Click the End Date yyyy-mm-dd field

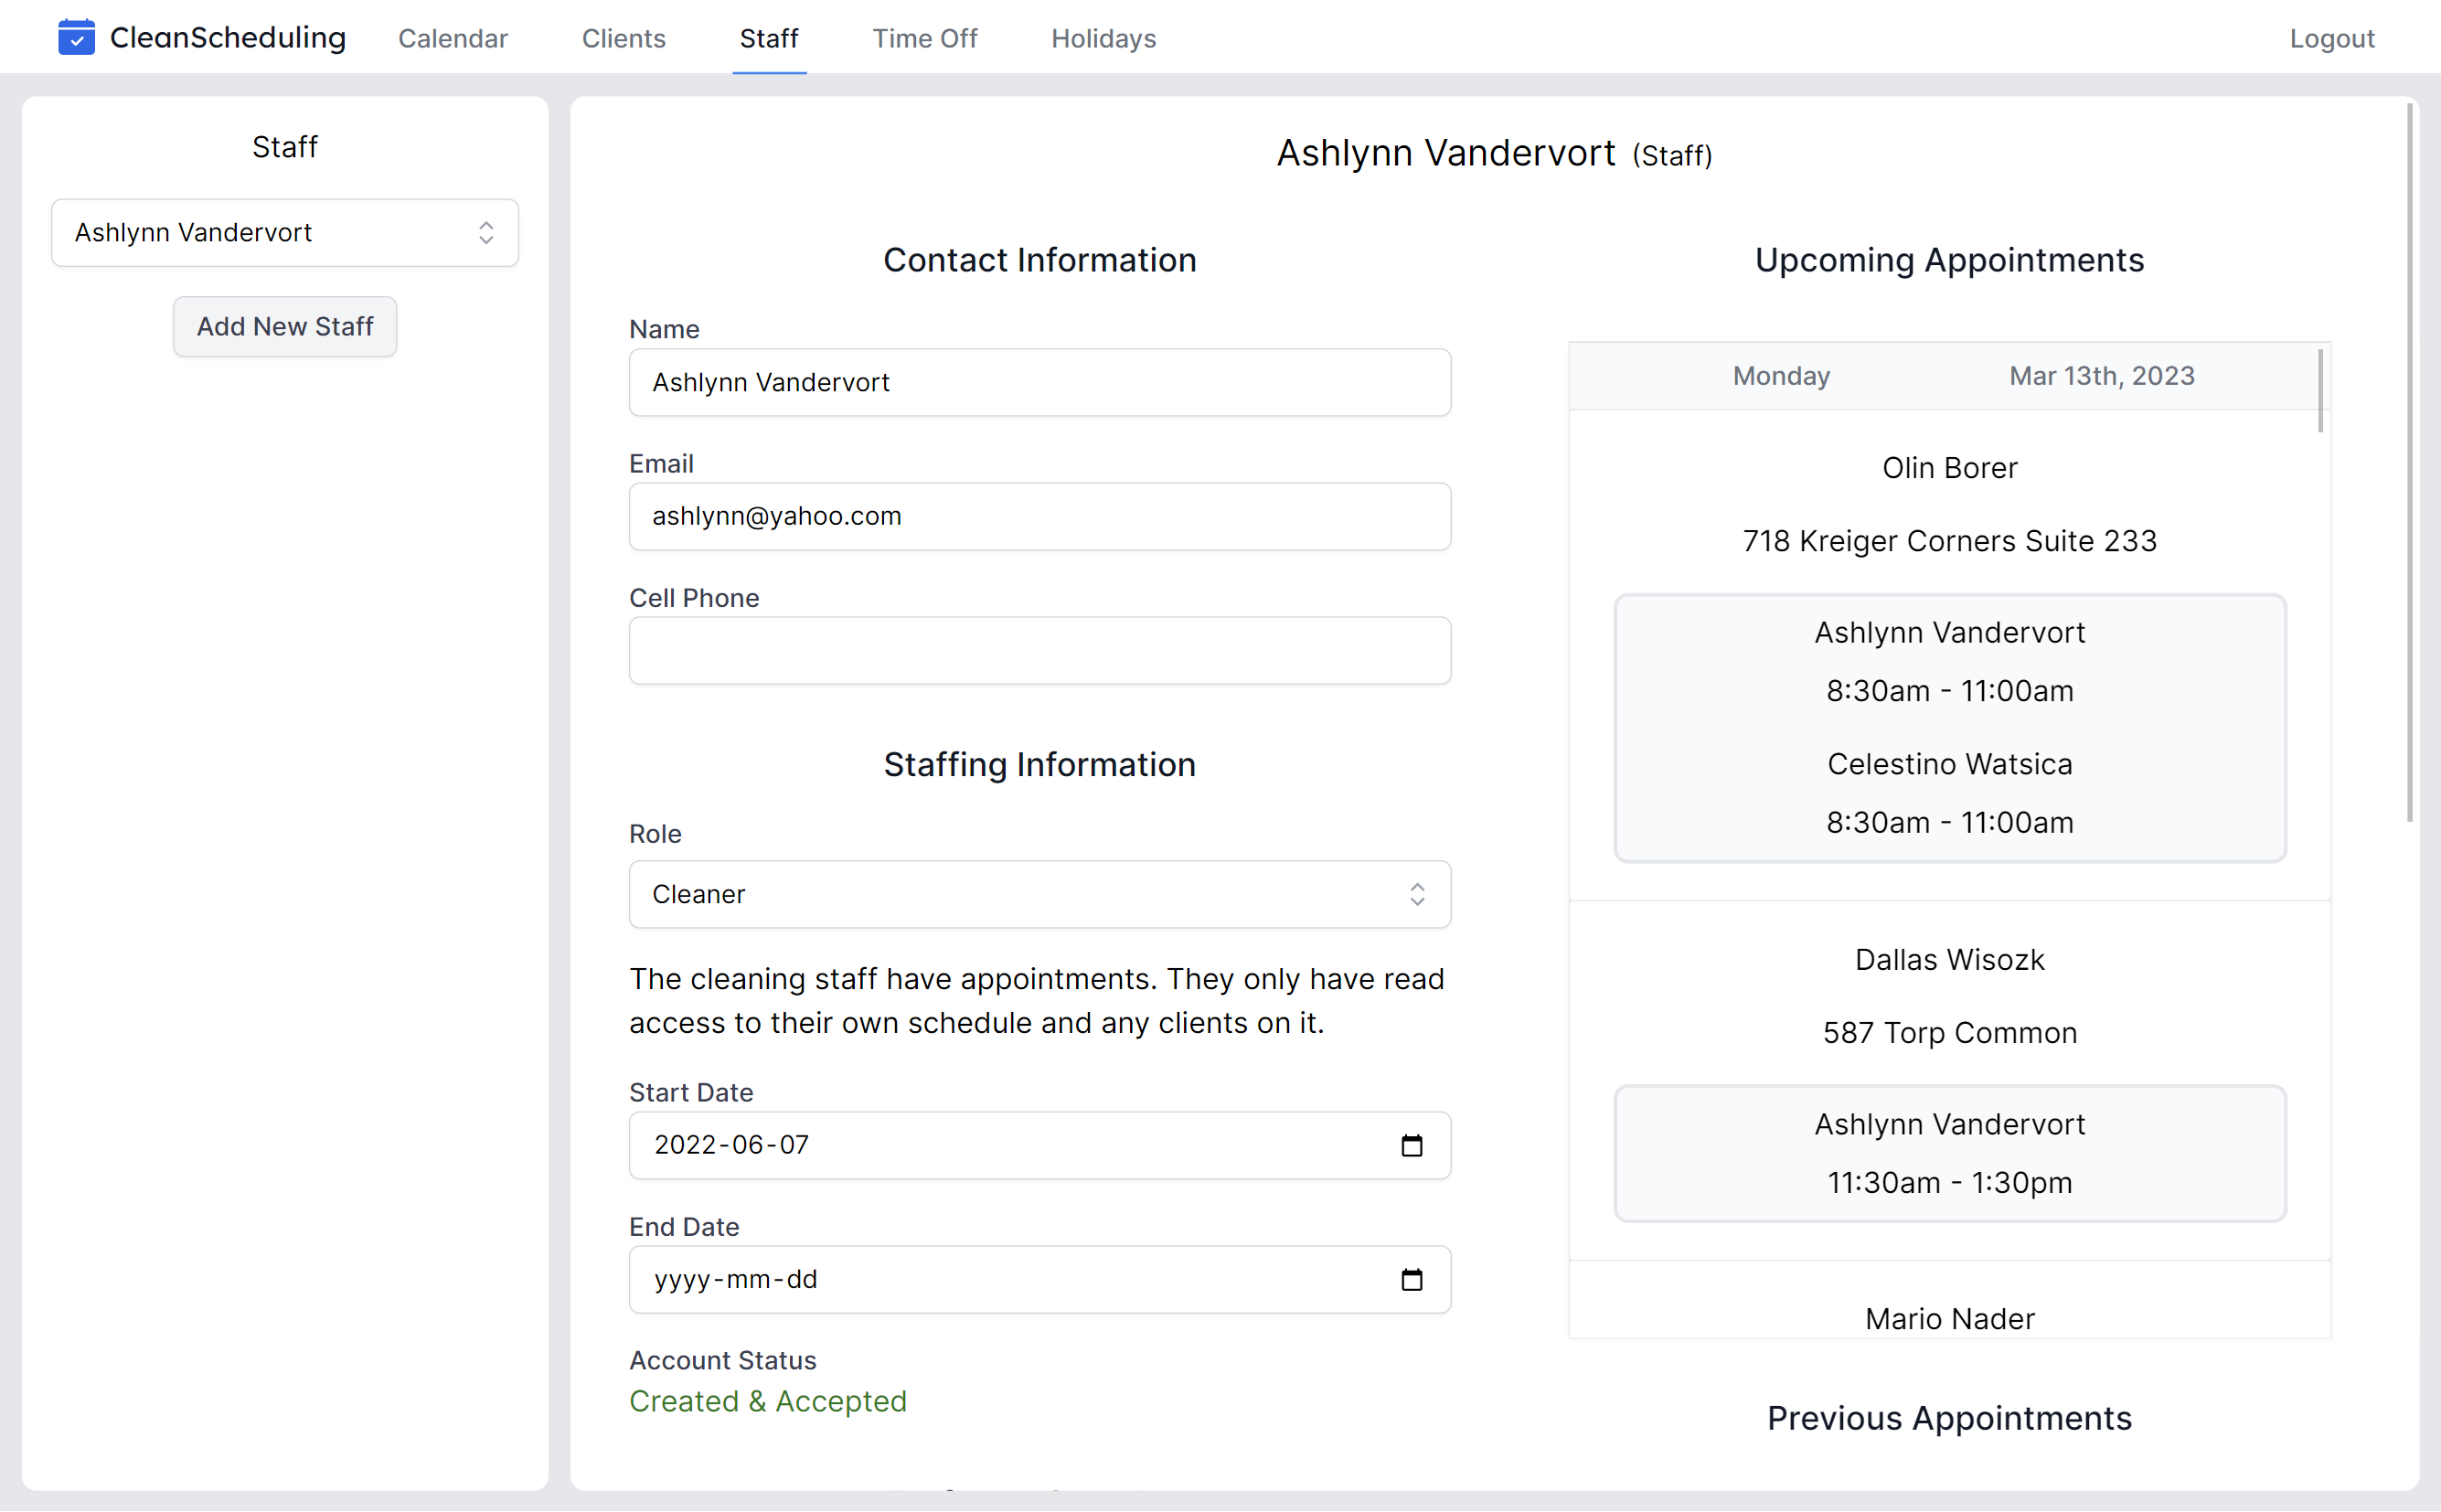pyautogui.click(x=1039, y=1279)
